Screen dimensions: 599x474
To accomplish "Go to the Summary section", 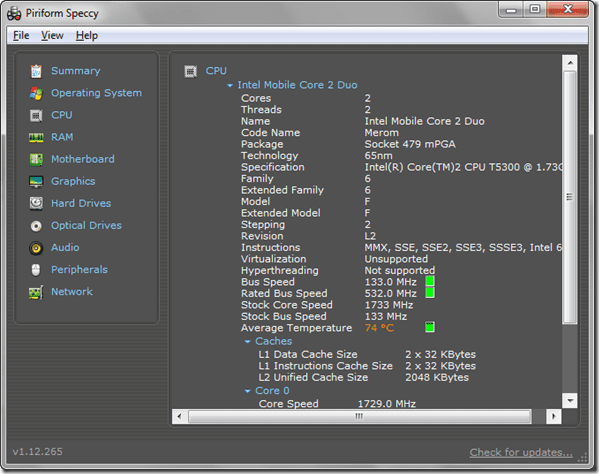I will (76, 71).
